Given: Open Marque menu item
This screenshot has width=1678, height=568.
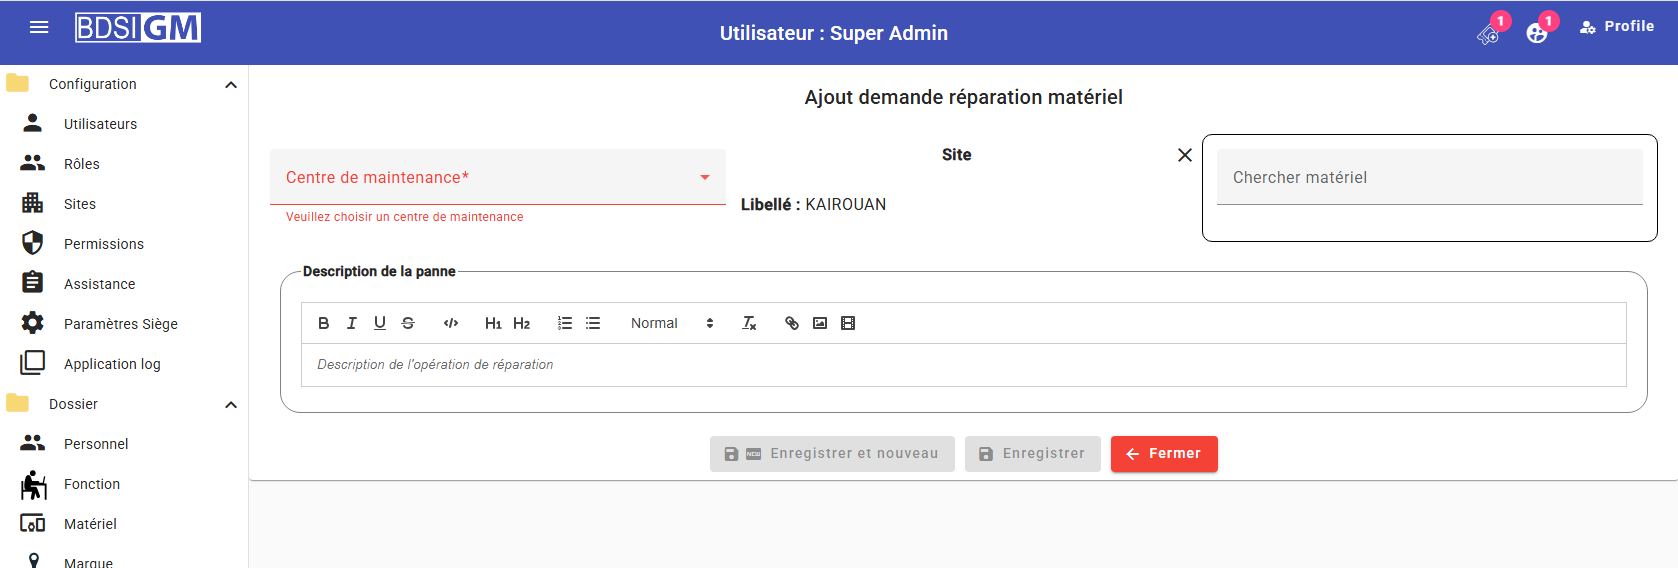Looking at the screenshot, I should (88, 562).
